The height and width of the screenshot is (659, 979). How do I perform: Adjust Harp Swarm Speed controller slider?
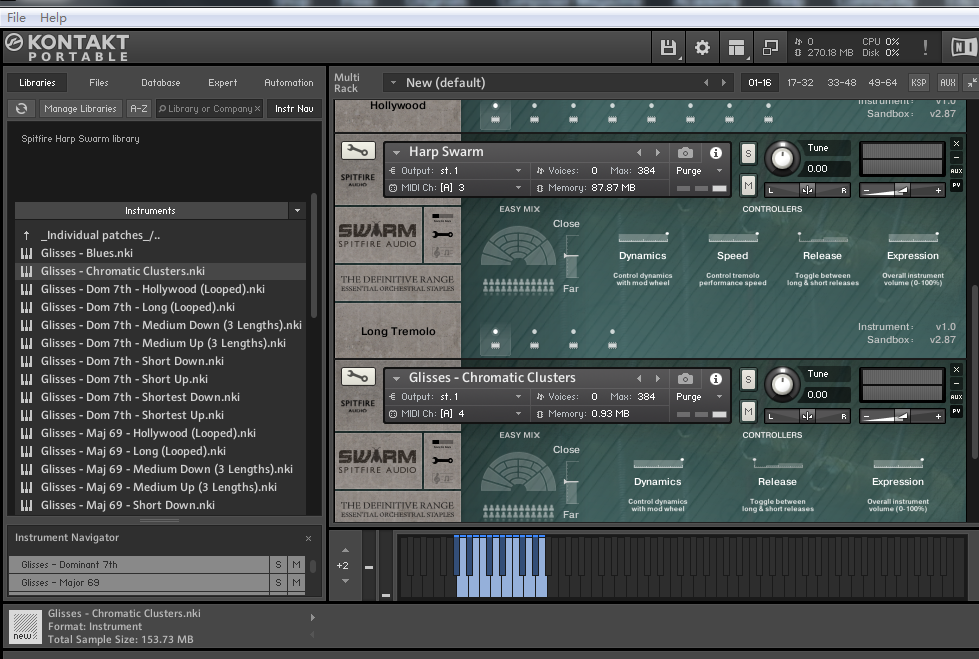pyautogui.click(x=733, y=237)
